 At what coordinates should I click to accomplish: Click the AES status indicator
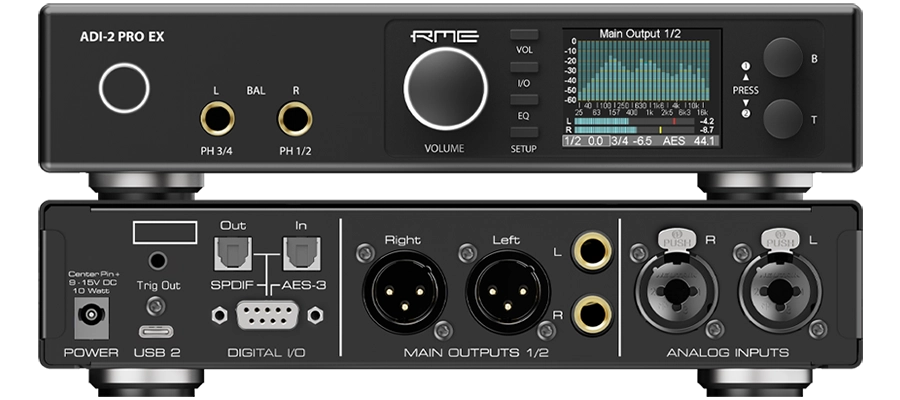point(673,141)
